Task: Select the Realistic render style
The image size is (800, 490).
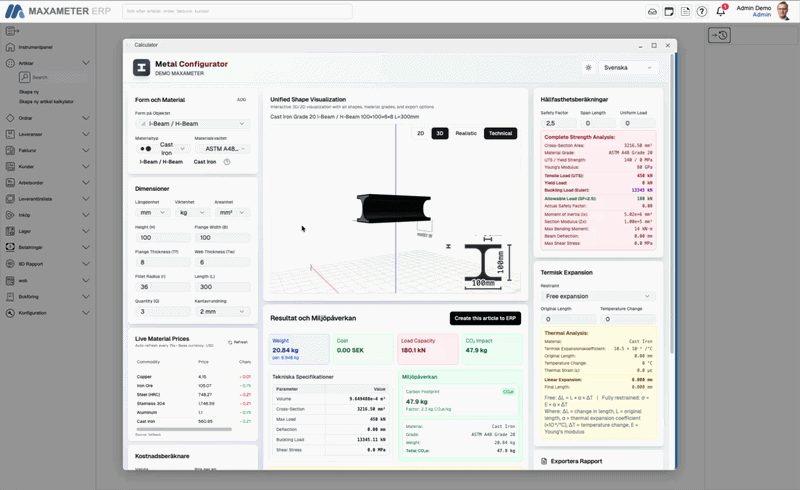Action: [x=466, y=133]
